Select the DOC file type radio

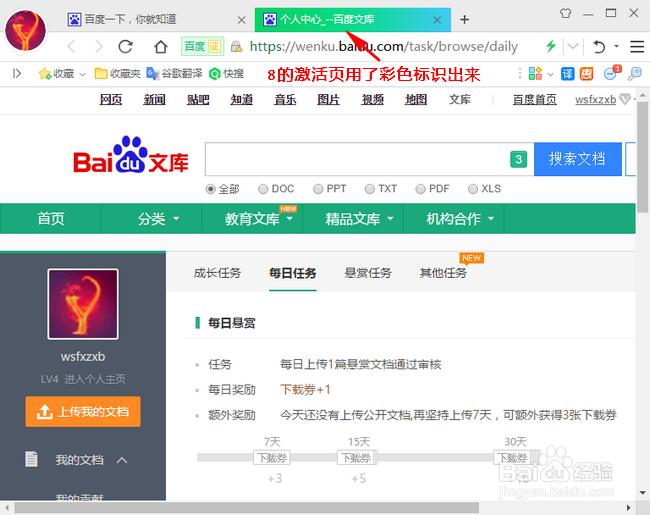[x=263, y=189]
